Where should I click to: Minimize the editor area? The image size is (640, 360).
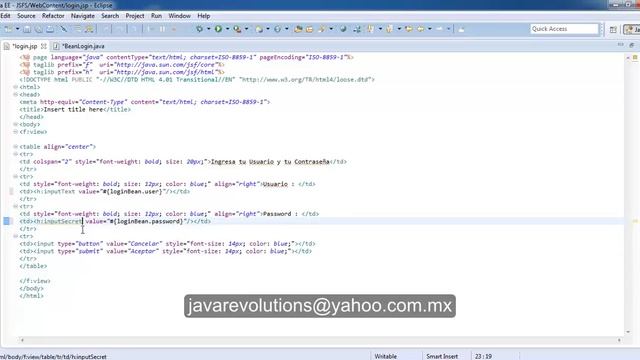(620, 44)
